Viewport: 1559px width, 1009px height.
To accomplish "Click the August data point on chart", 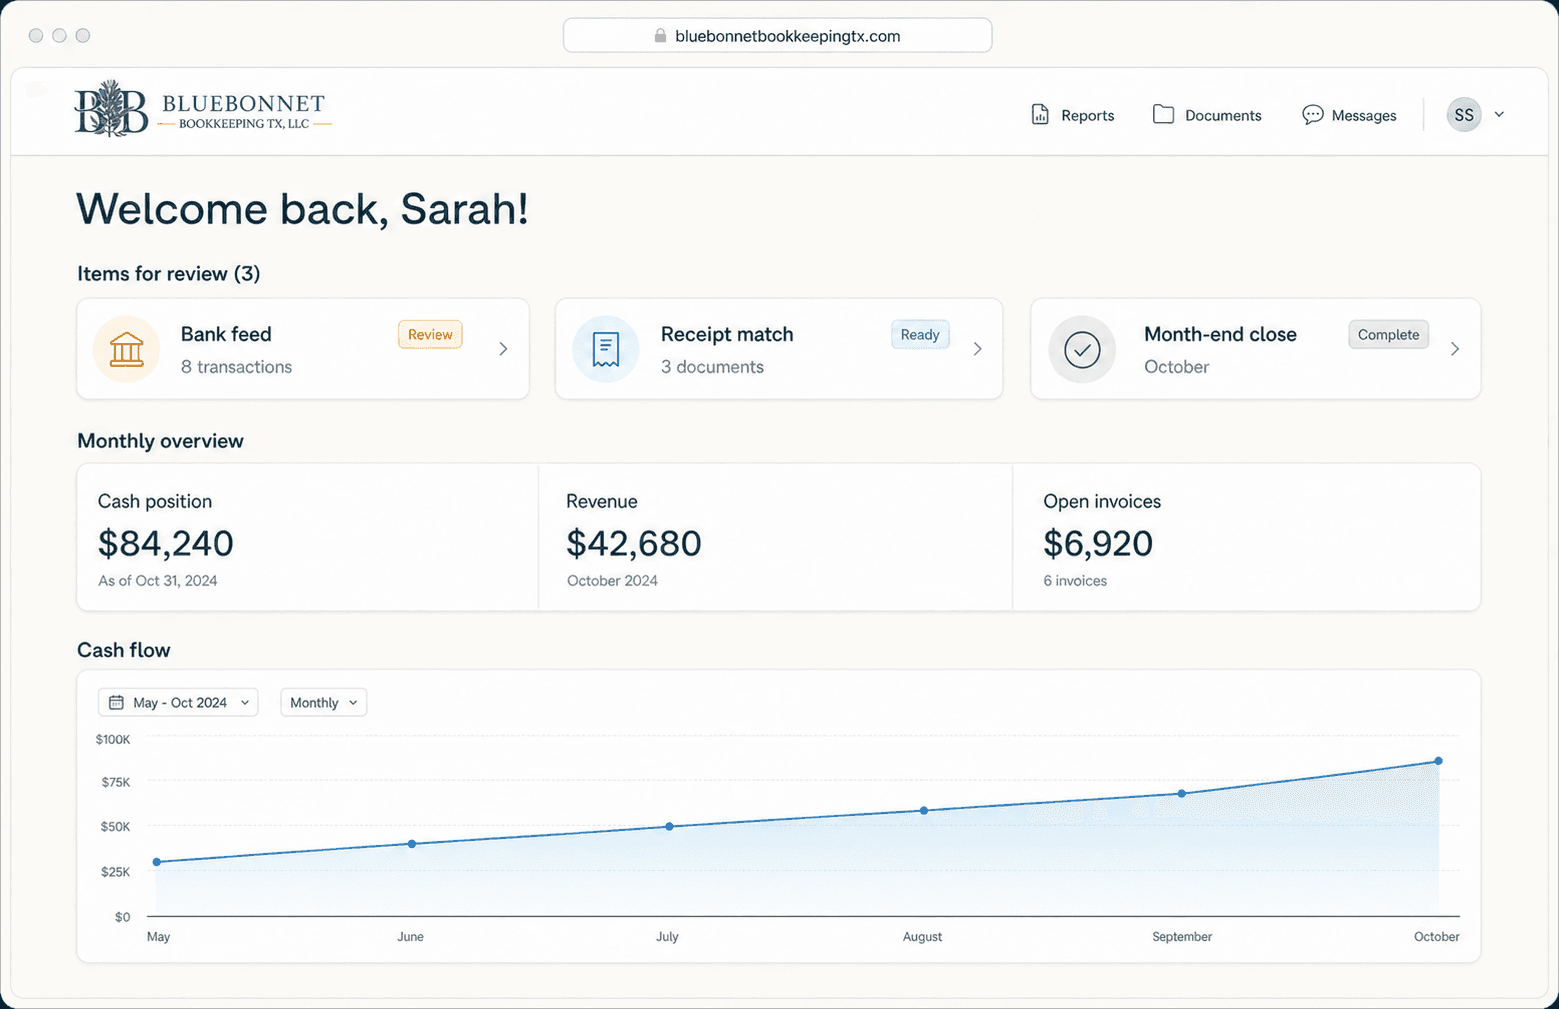I will point(924,811).
